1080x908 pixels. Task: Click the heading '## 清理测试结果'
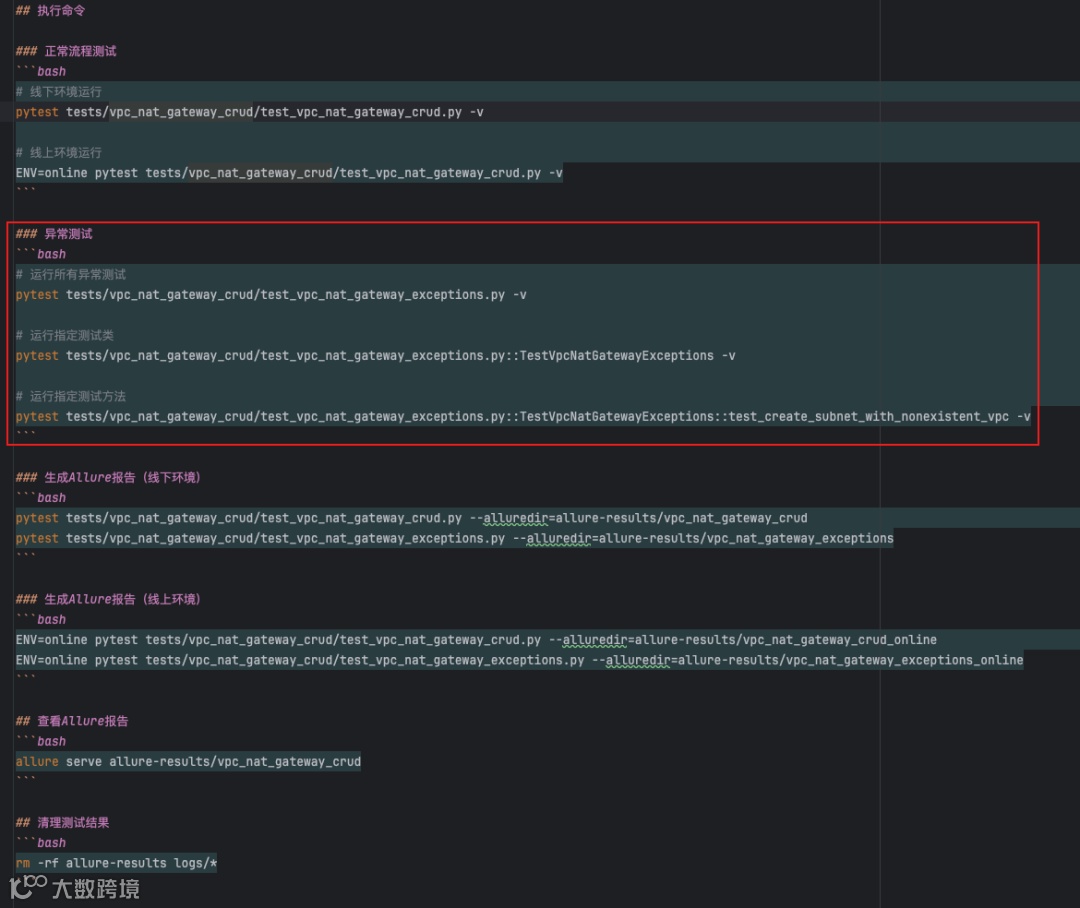(x=62, y=822)
